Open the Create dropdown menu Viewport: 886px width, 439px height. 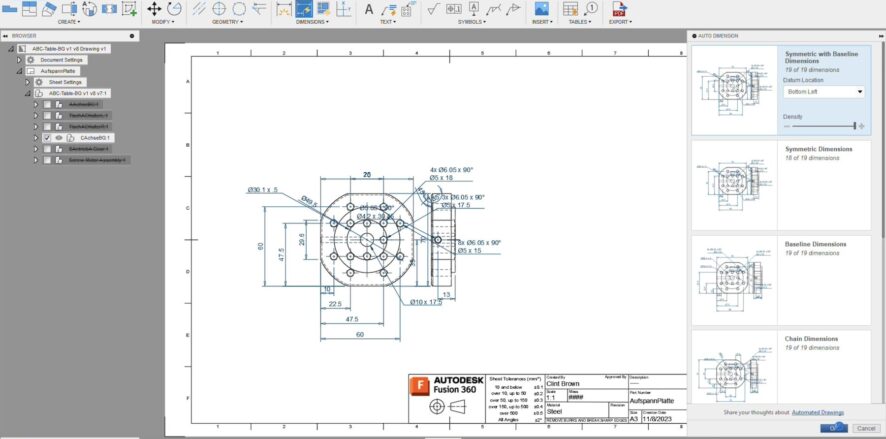coord(68,20)
